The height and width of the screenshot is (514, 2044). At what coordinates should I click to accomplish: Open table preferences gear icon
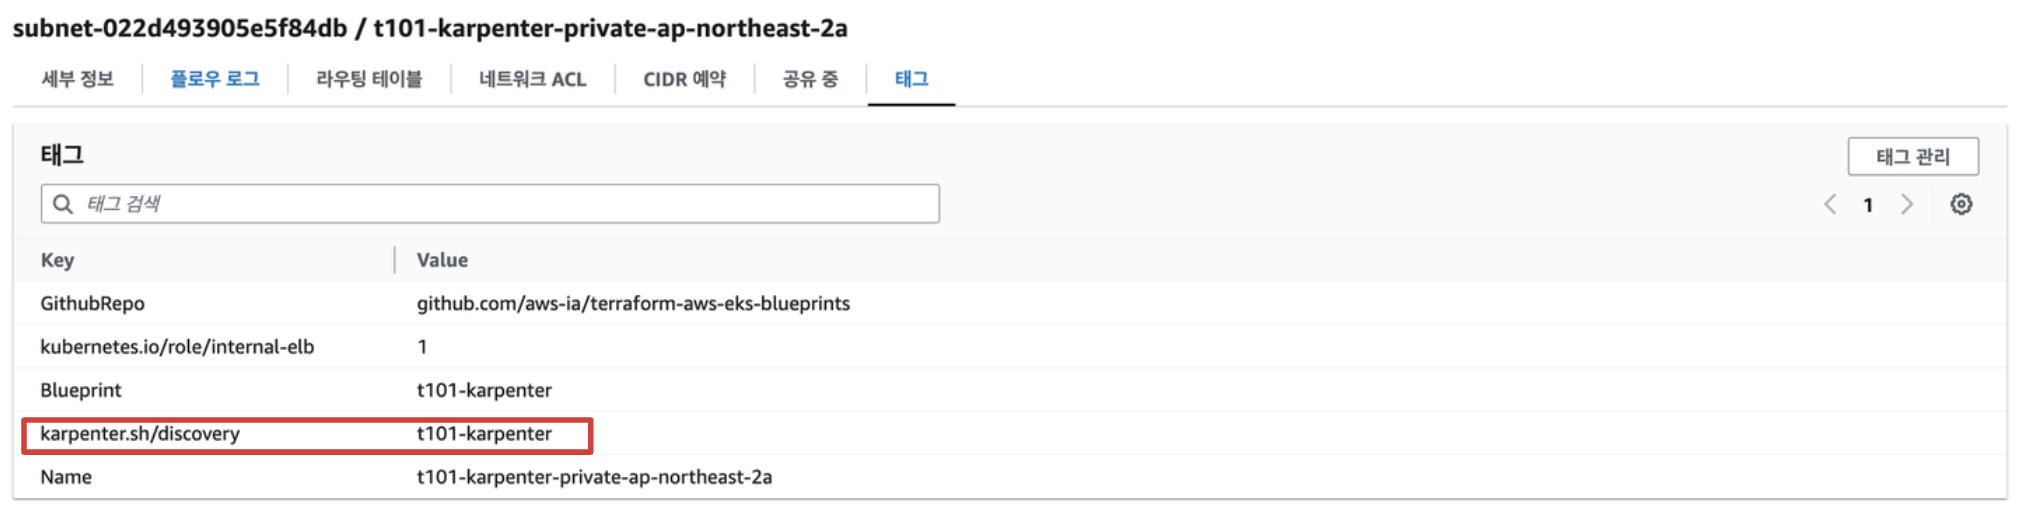1961,205
